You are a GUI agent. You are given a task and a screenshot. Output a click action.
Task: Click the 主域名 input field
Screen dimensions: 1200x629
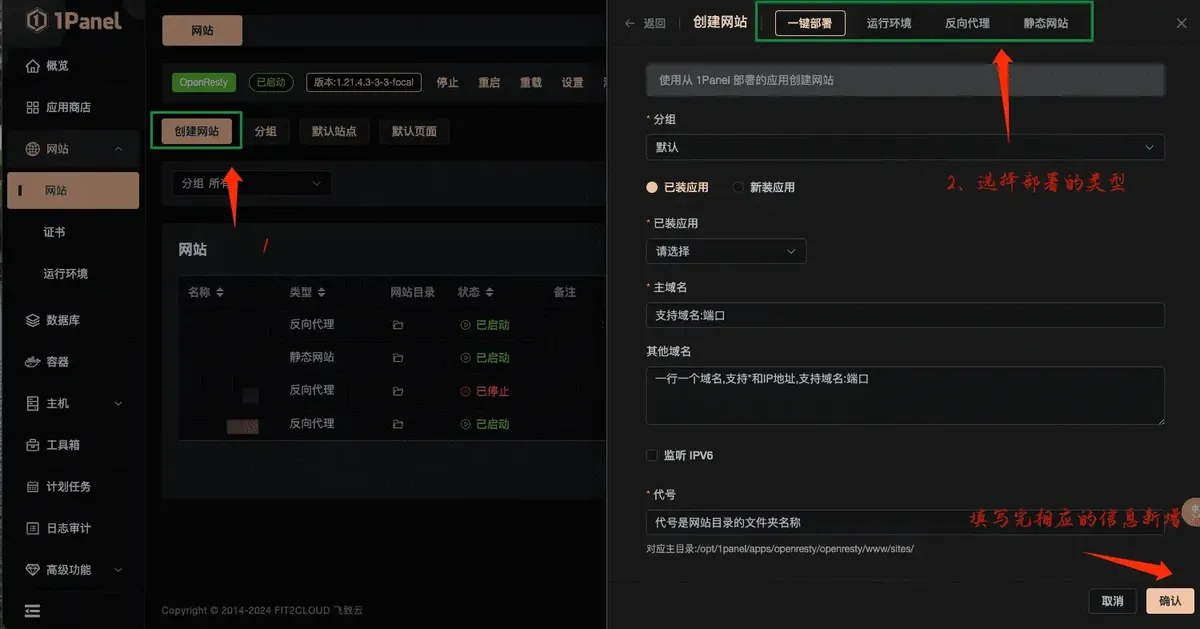point(905,315)
